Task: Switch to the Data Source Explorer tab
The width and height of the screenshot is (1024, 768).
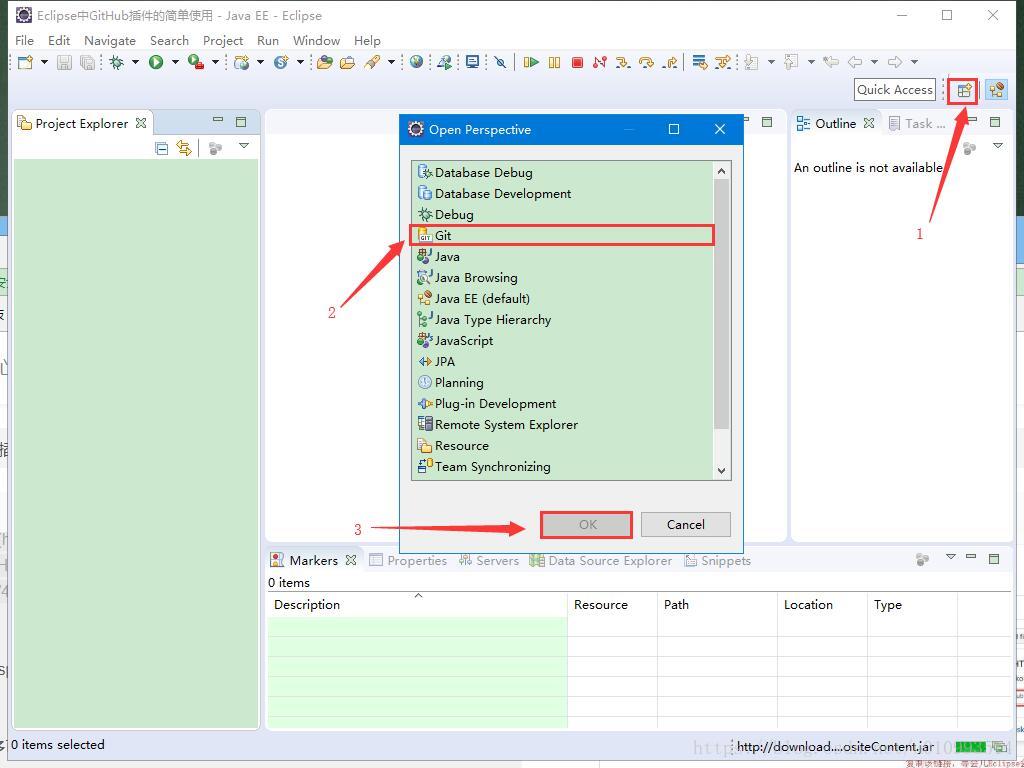Action: point(601,560)
